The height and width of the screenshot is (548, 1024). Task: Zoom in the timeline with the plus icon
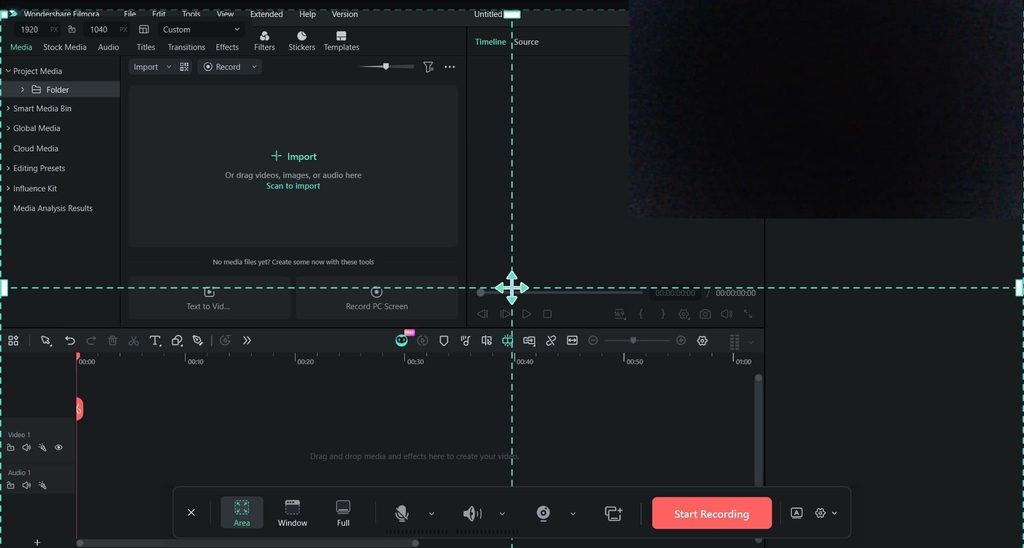(680, 340)
